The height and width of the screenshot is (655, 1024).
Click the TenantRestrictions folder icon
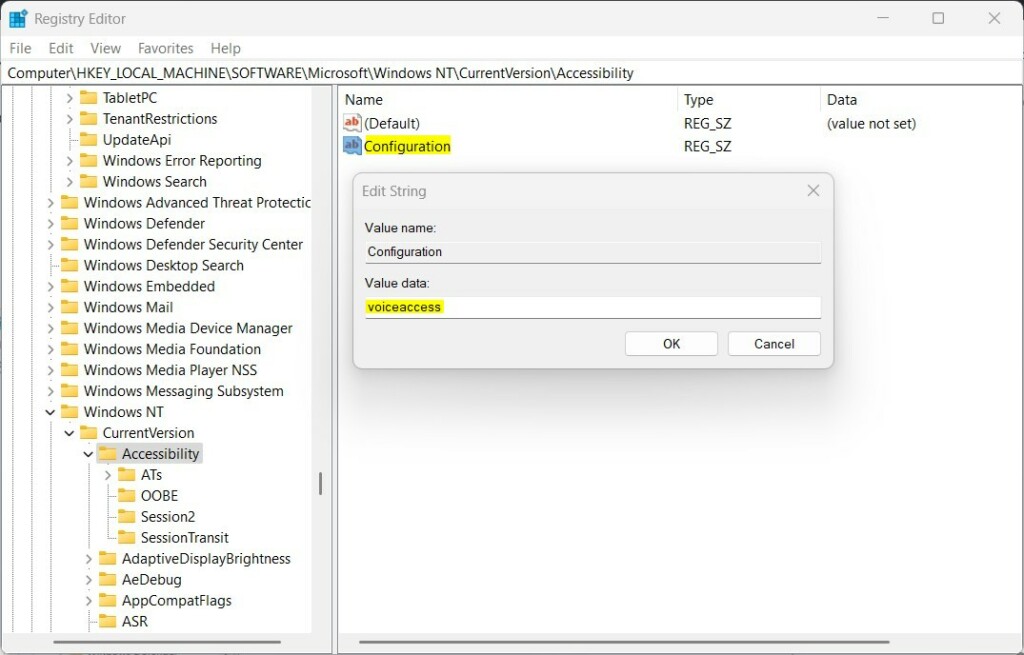(88, 118)
